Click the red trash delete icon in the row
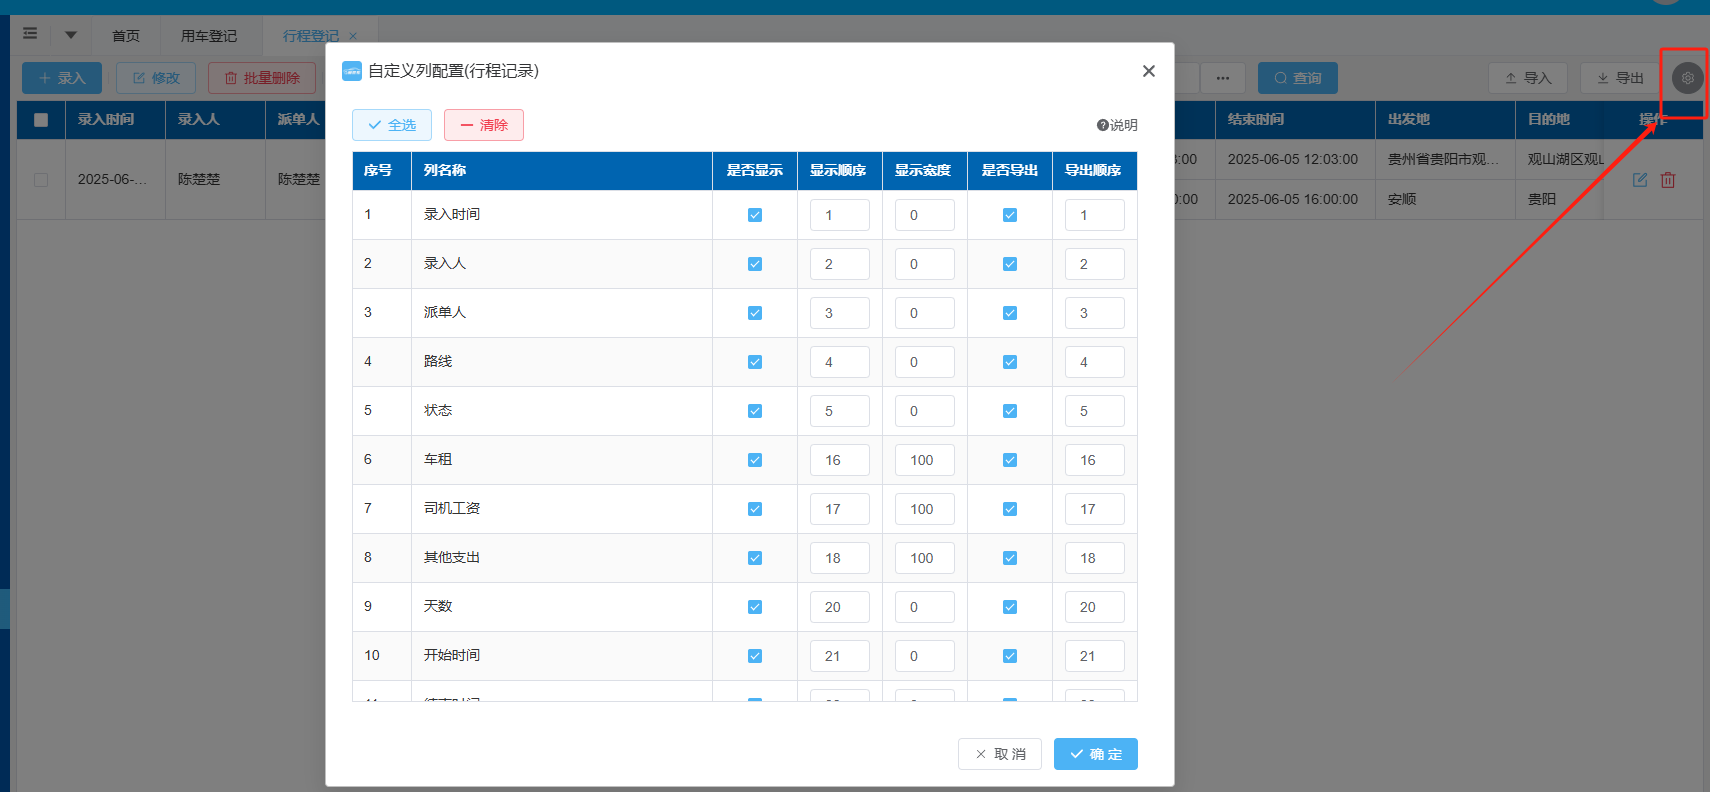The height and width of the screenshot is (792, 1710). pyautogui.click(x=1668, y=180)
